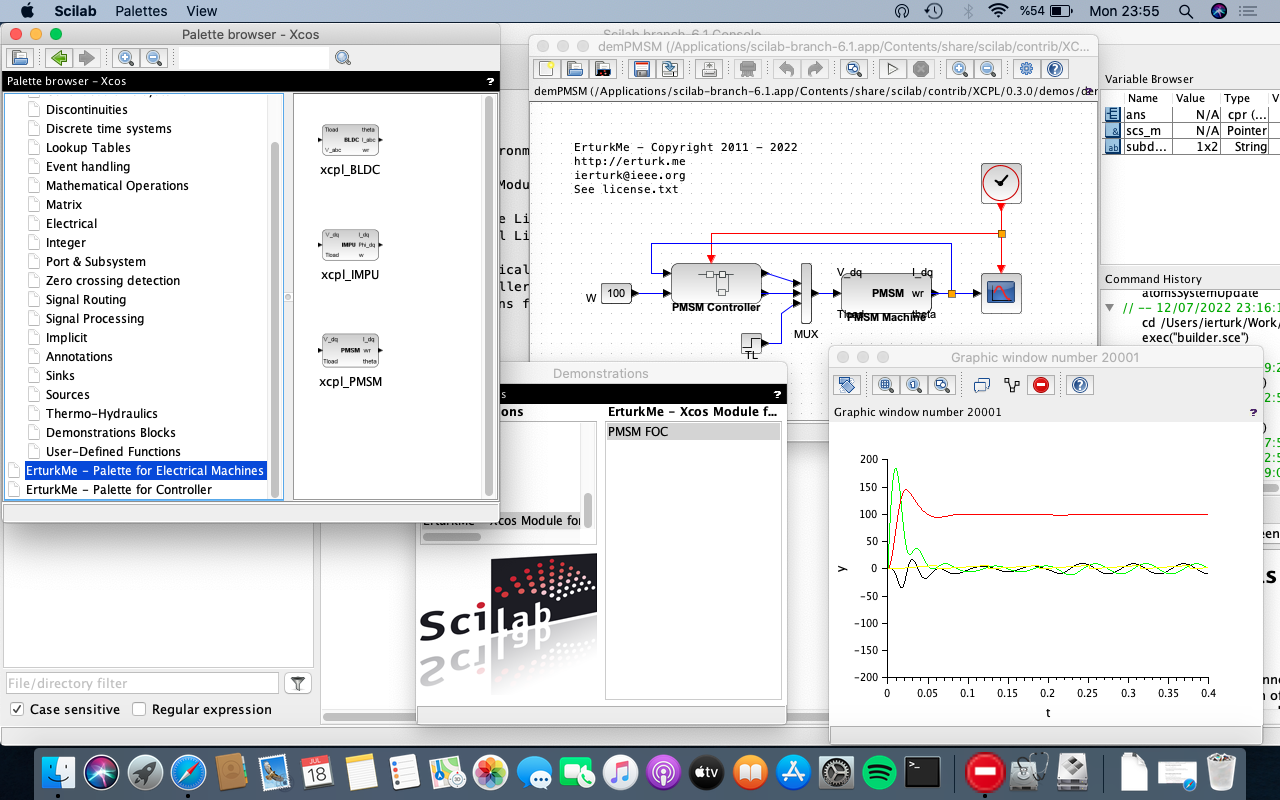Uncheck the Case sensitive checkbox
1280x800 pixels.
pyautogui.click(x=17, y=709)
